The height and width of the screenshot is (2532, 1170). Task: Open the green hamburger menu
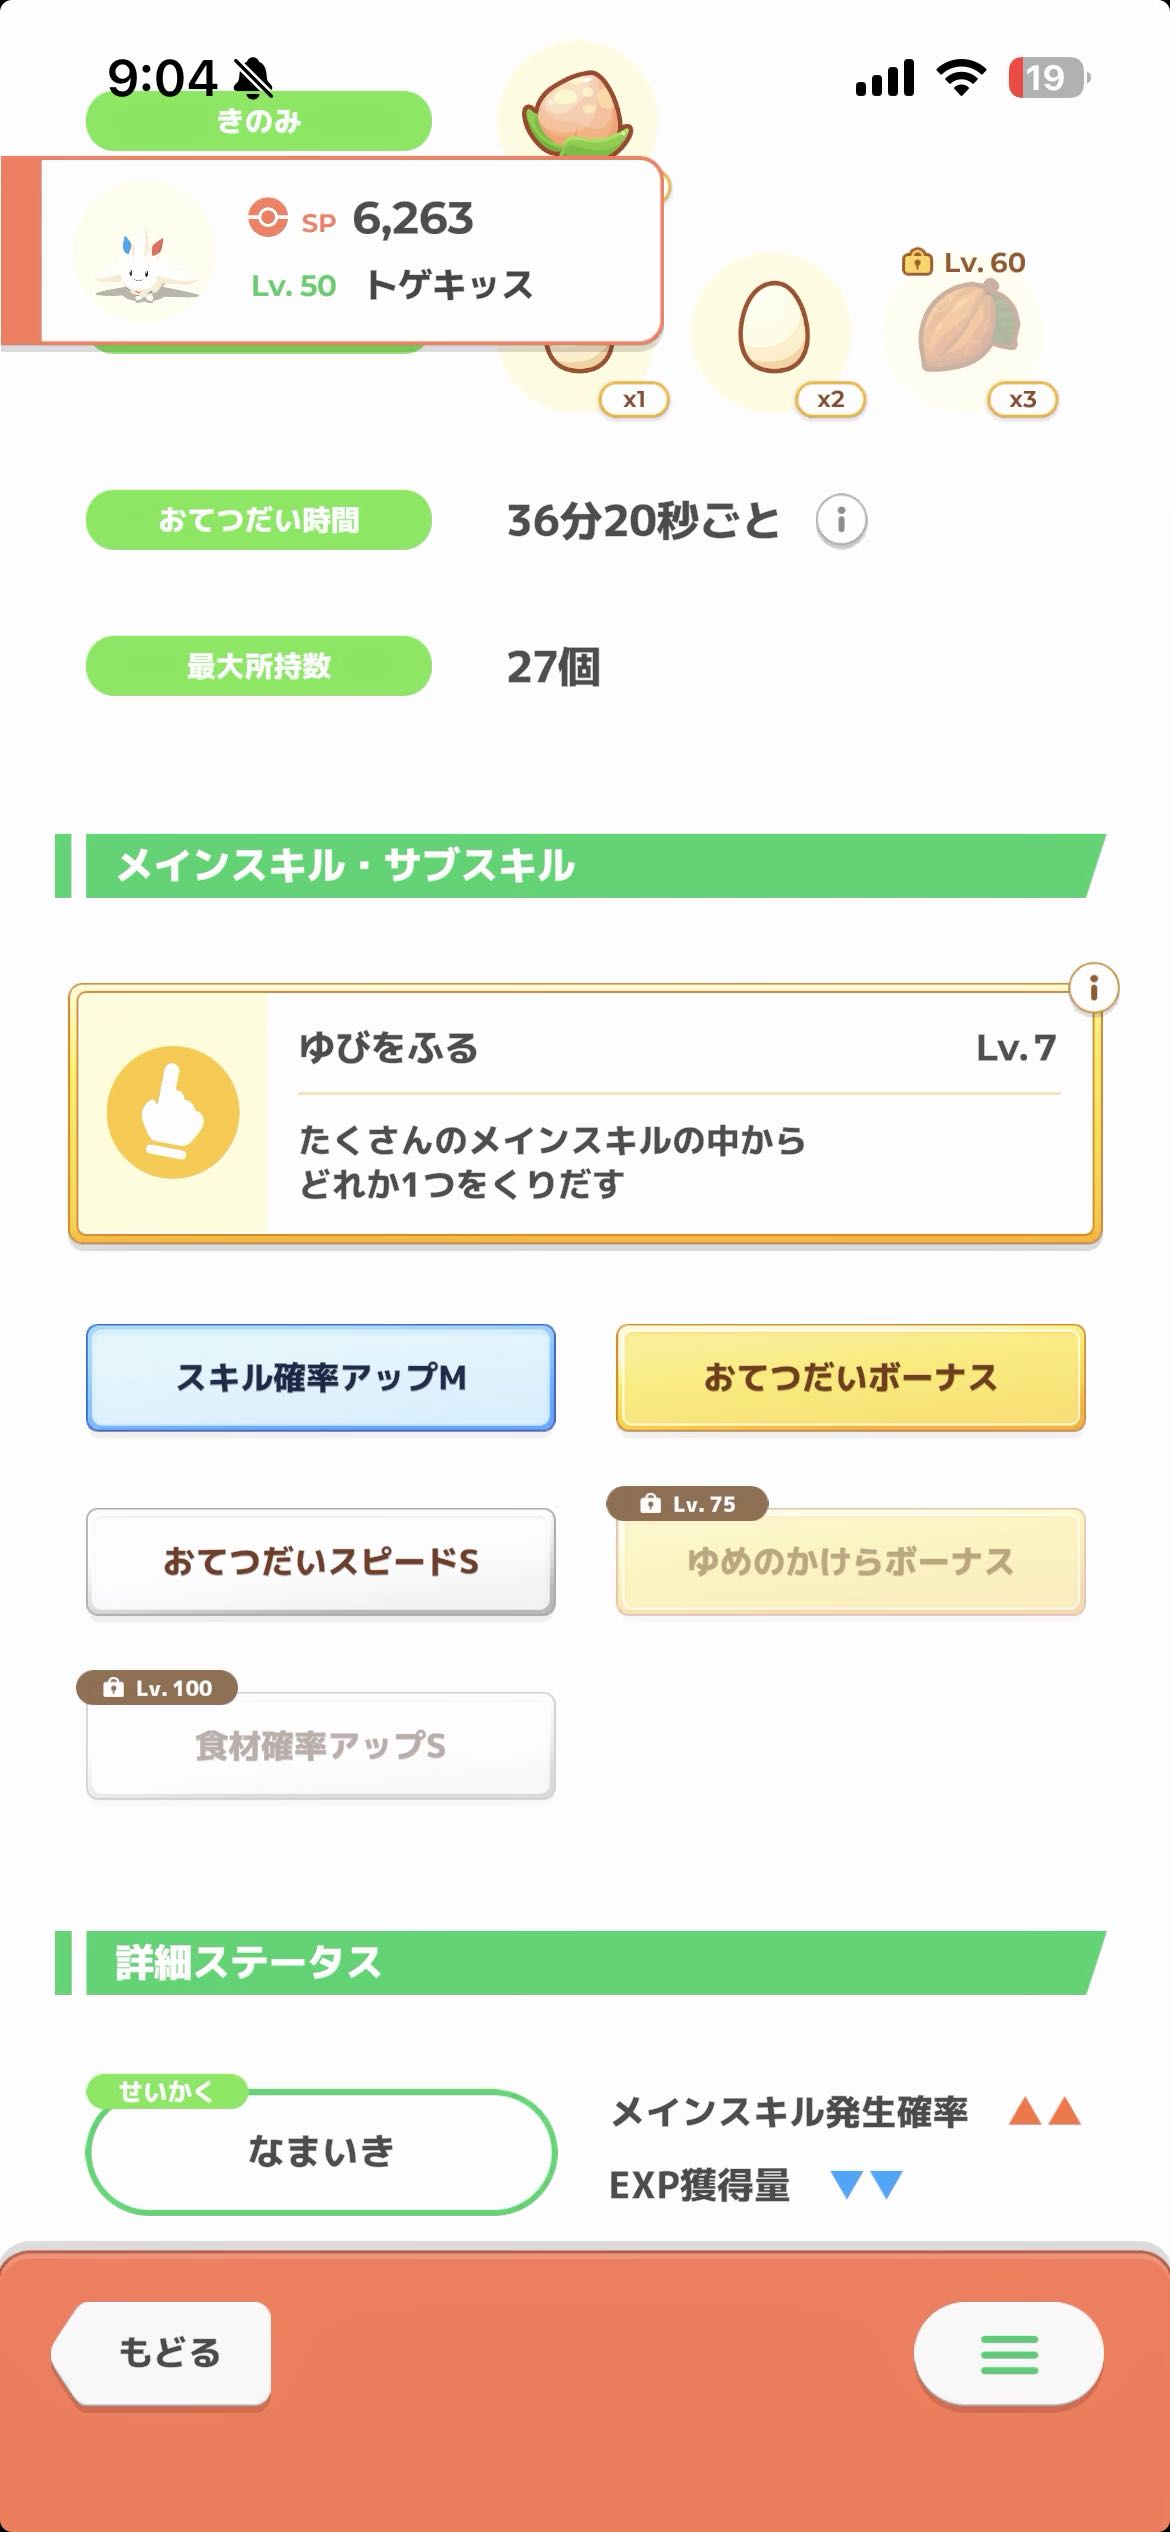tap(1008, 2354)
